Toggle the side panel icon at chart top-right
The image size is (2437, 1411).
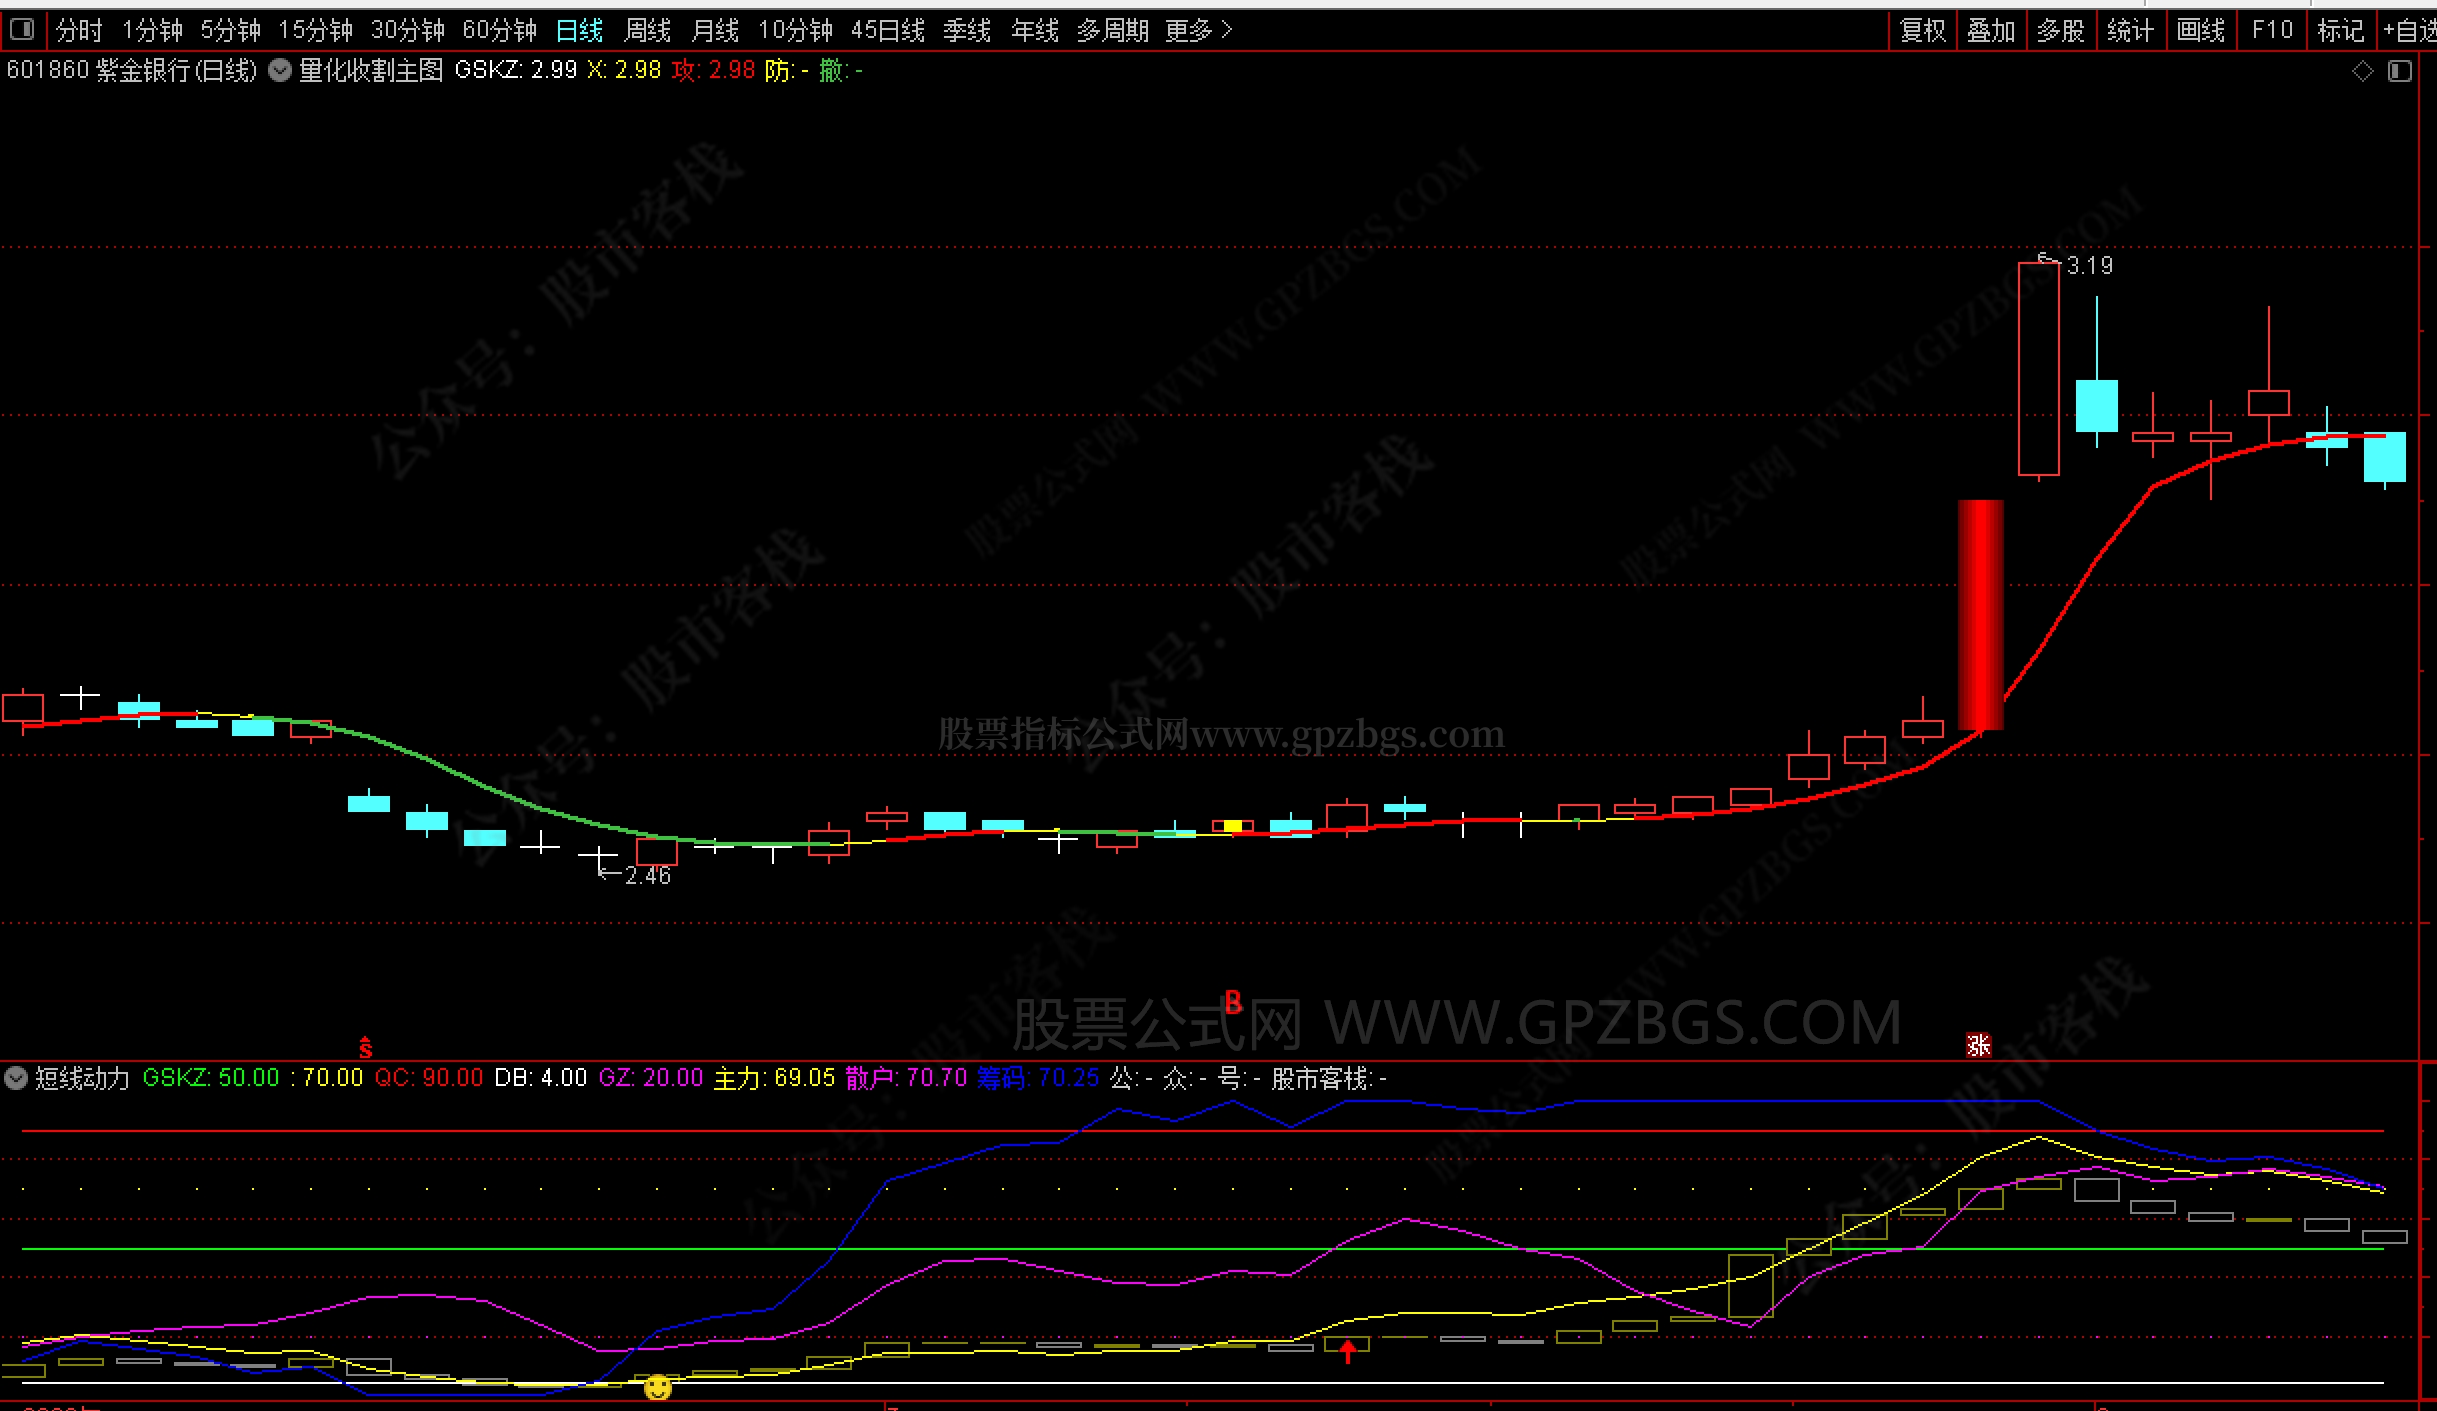coord(2399,71)
